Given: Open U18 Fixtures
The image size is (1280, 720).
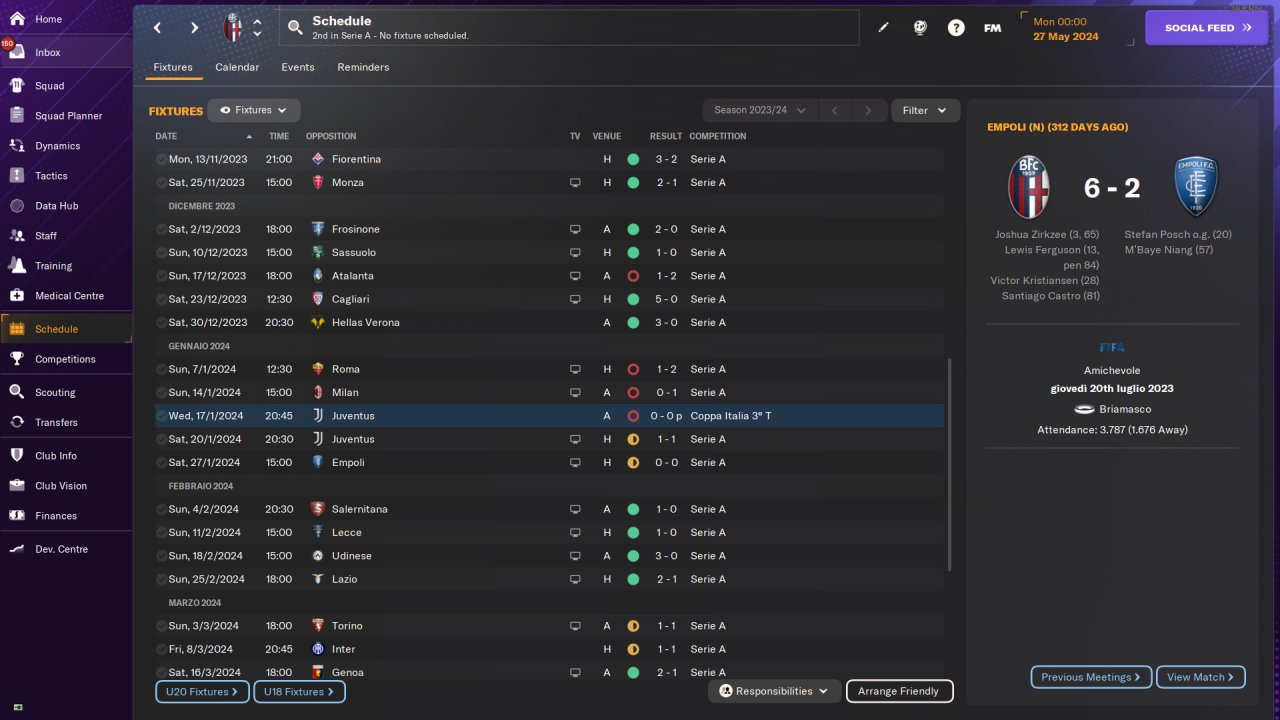Looking at the screenshot, I should [300, 691].
